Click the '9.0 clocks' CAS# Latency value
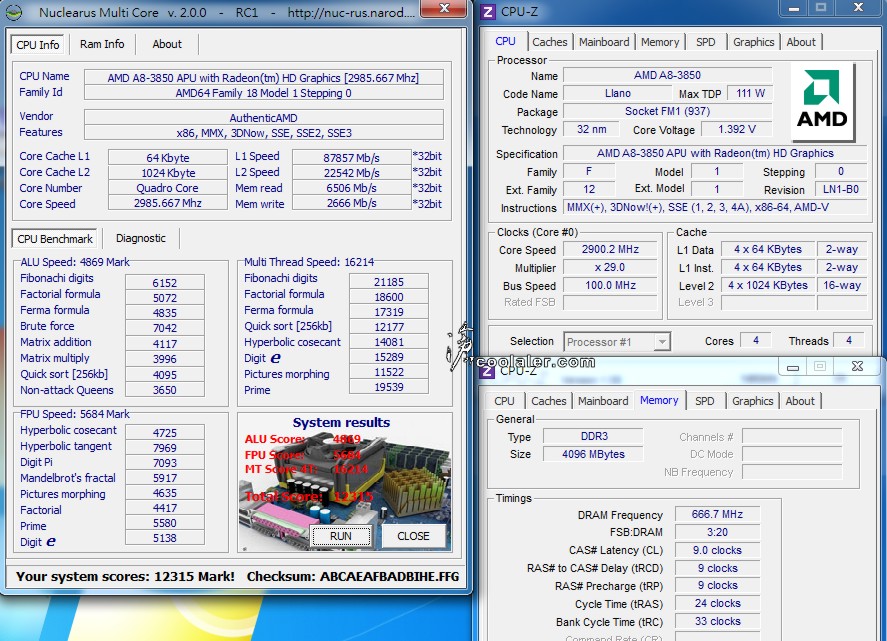 click(x=717, y=550)
